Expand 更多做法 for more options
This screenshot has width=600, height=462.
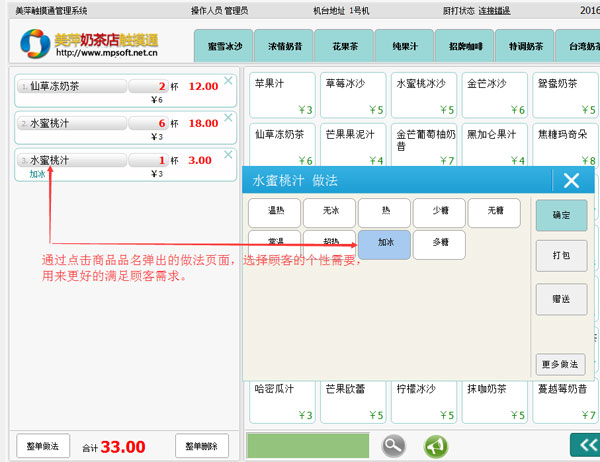560,364
